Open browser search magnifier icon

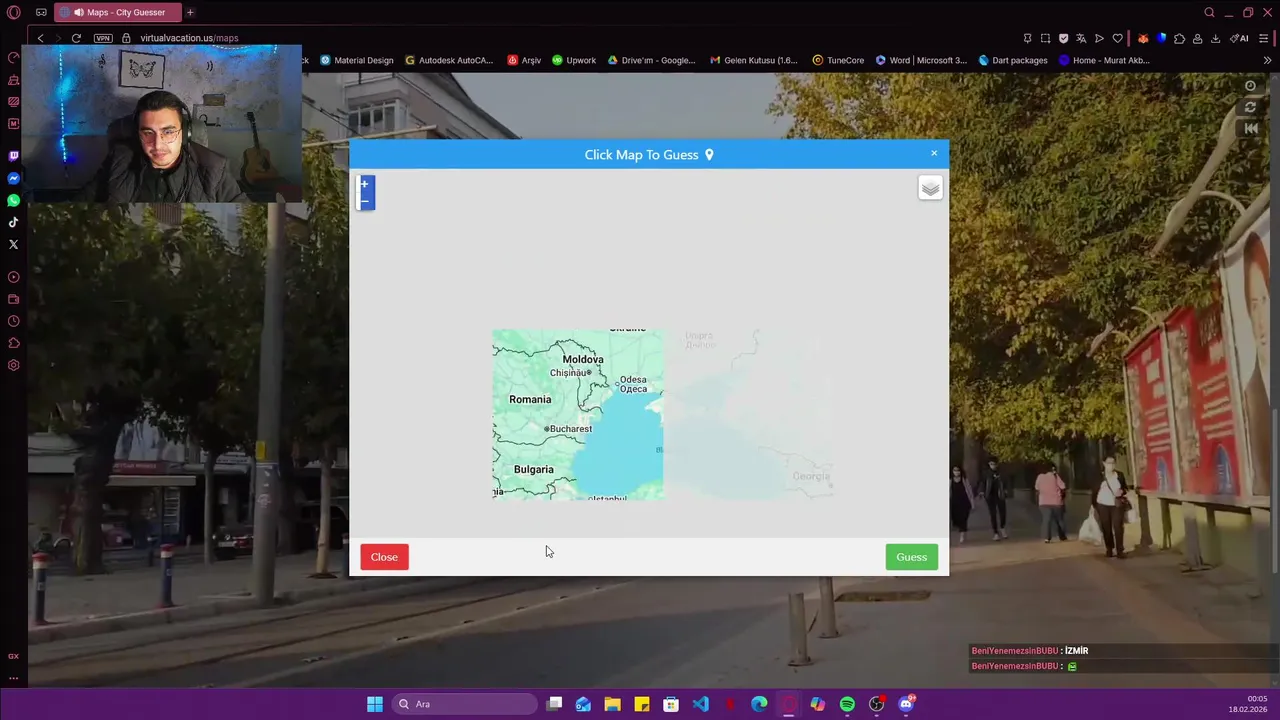pyautogui.click(x=1209, y=12)
